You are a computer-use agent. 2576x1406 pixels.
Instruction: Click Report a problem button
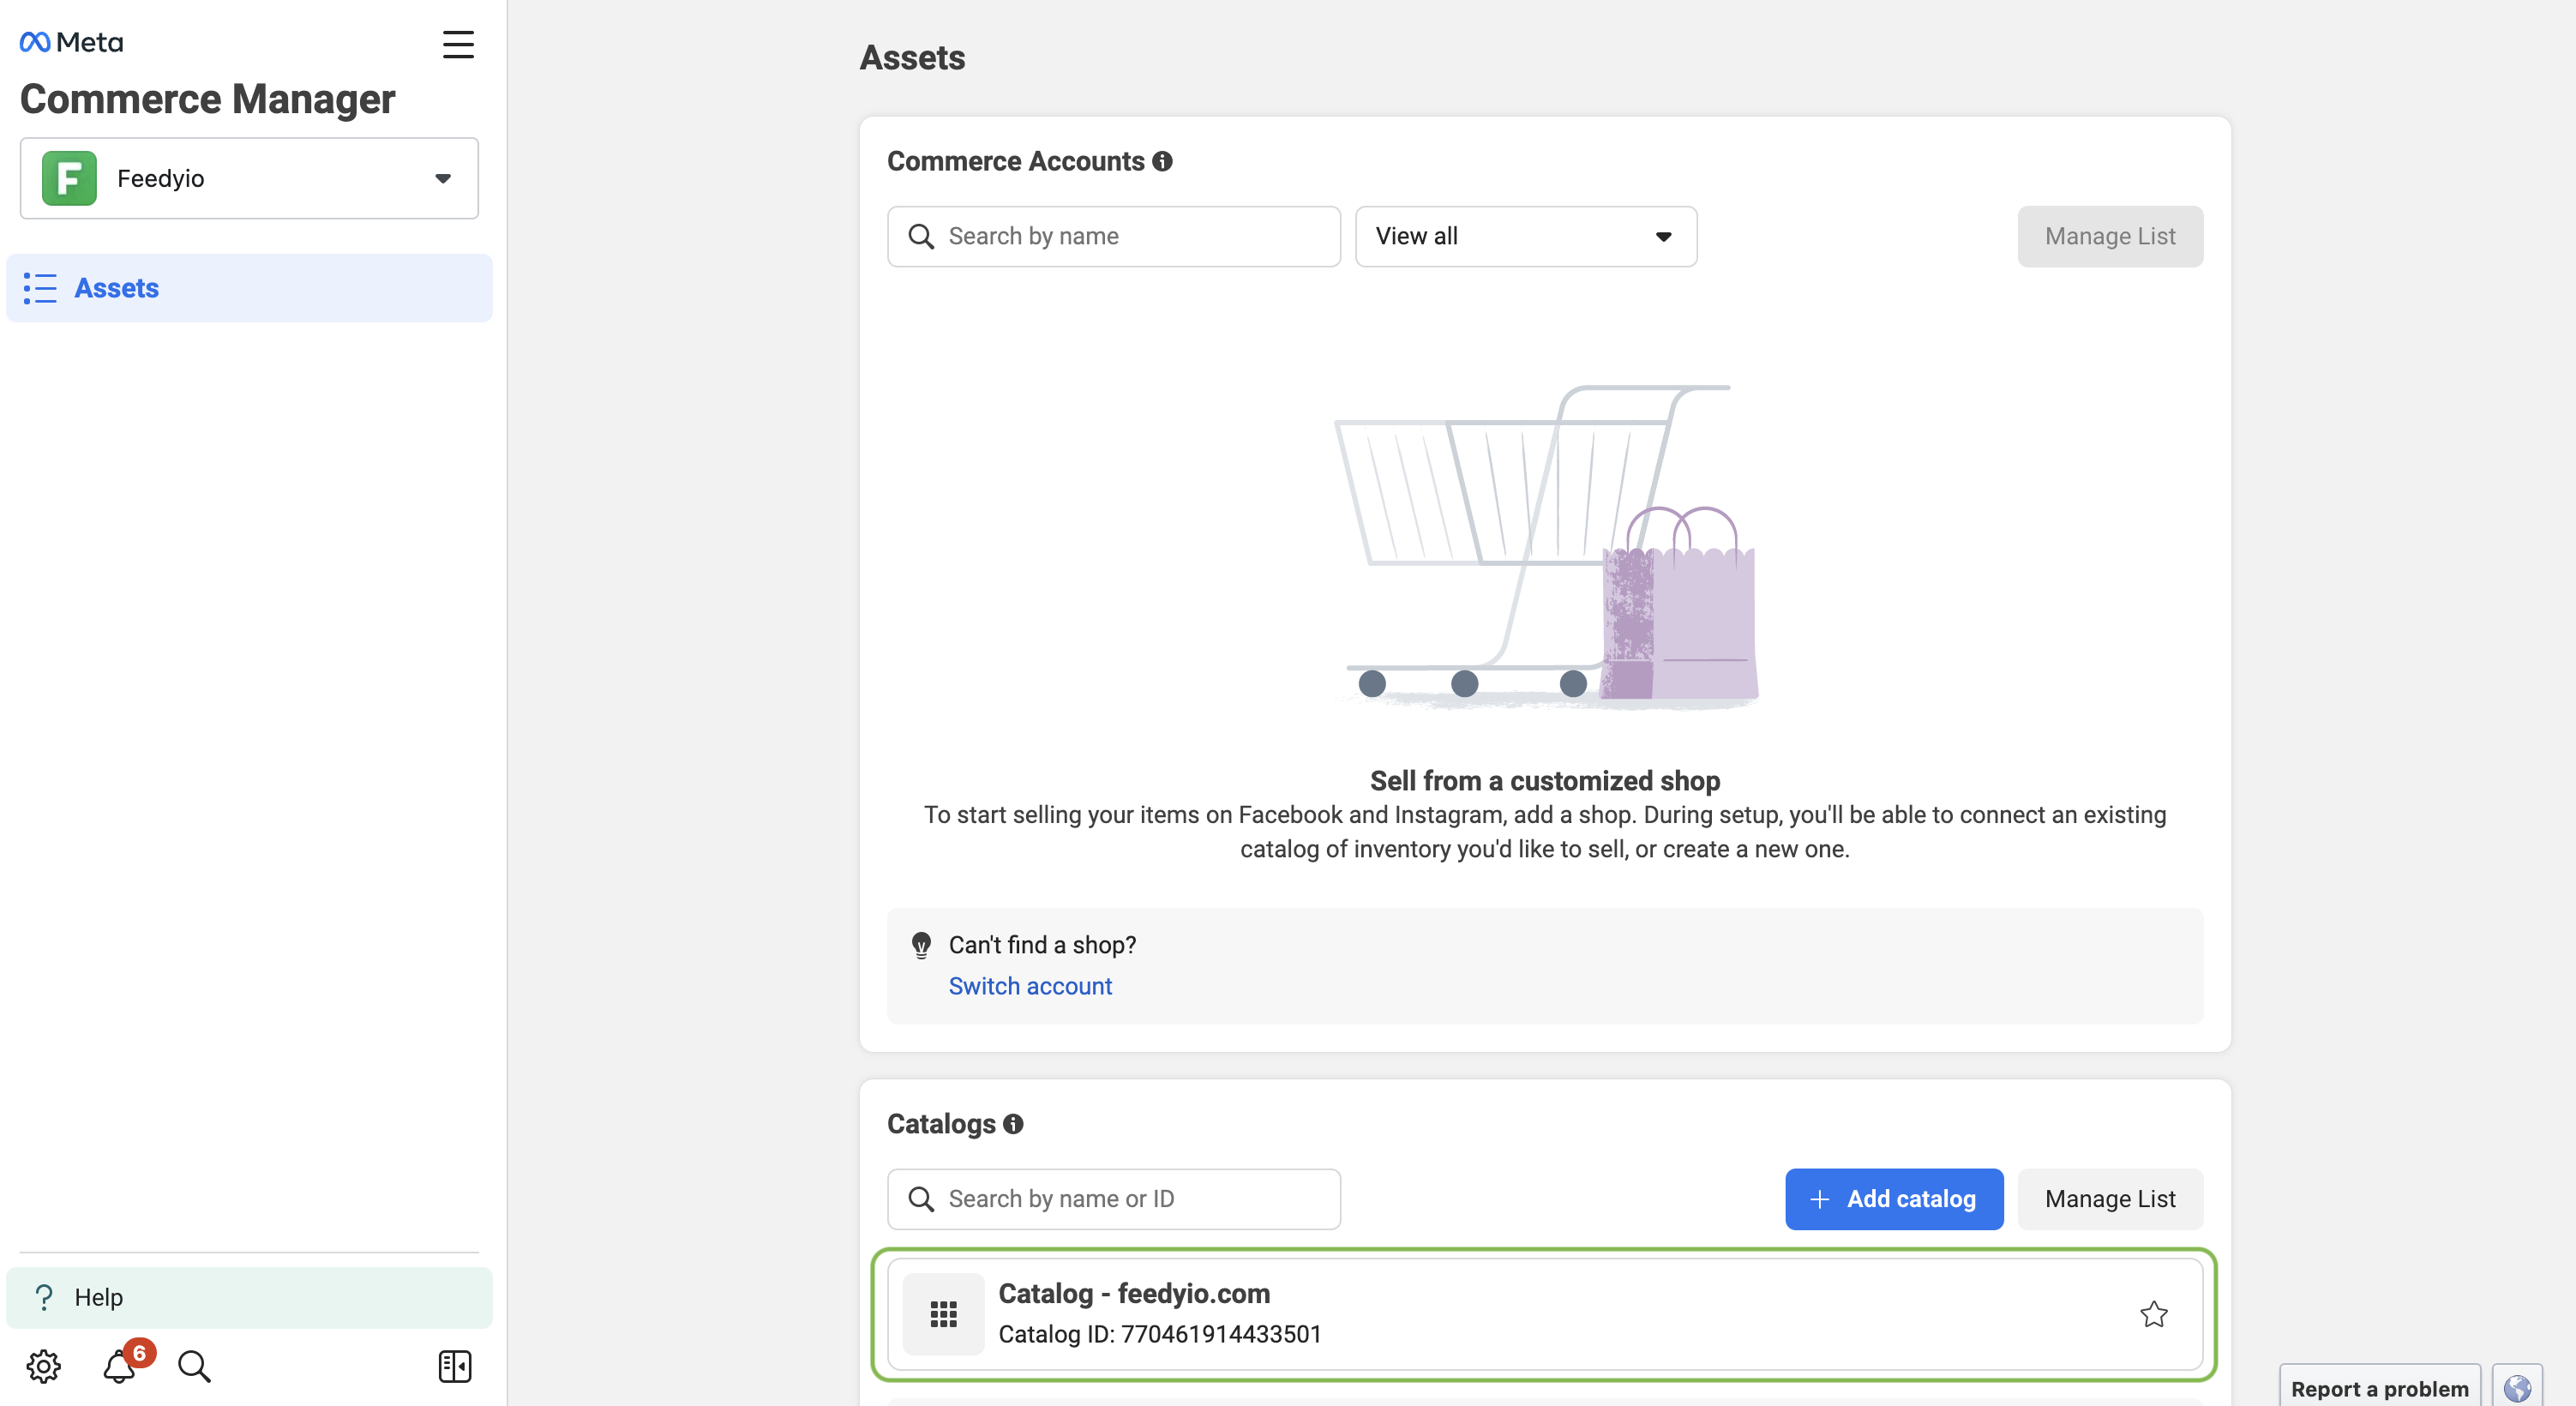coord(2380,1388)
